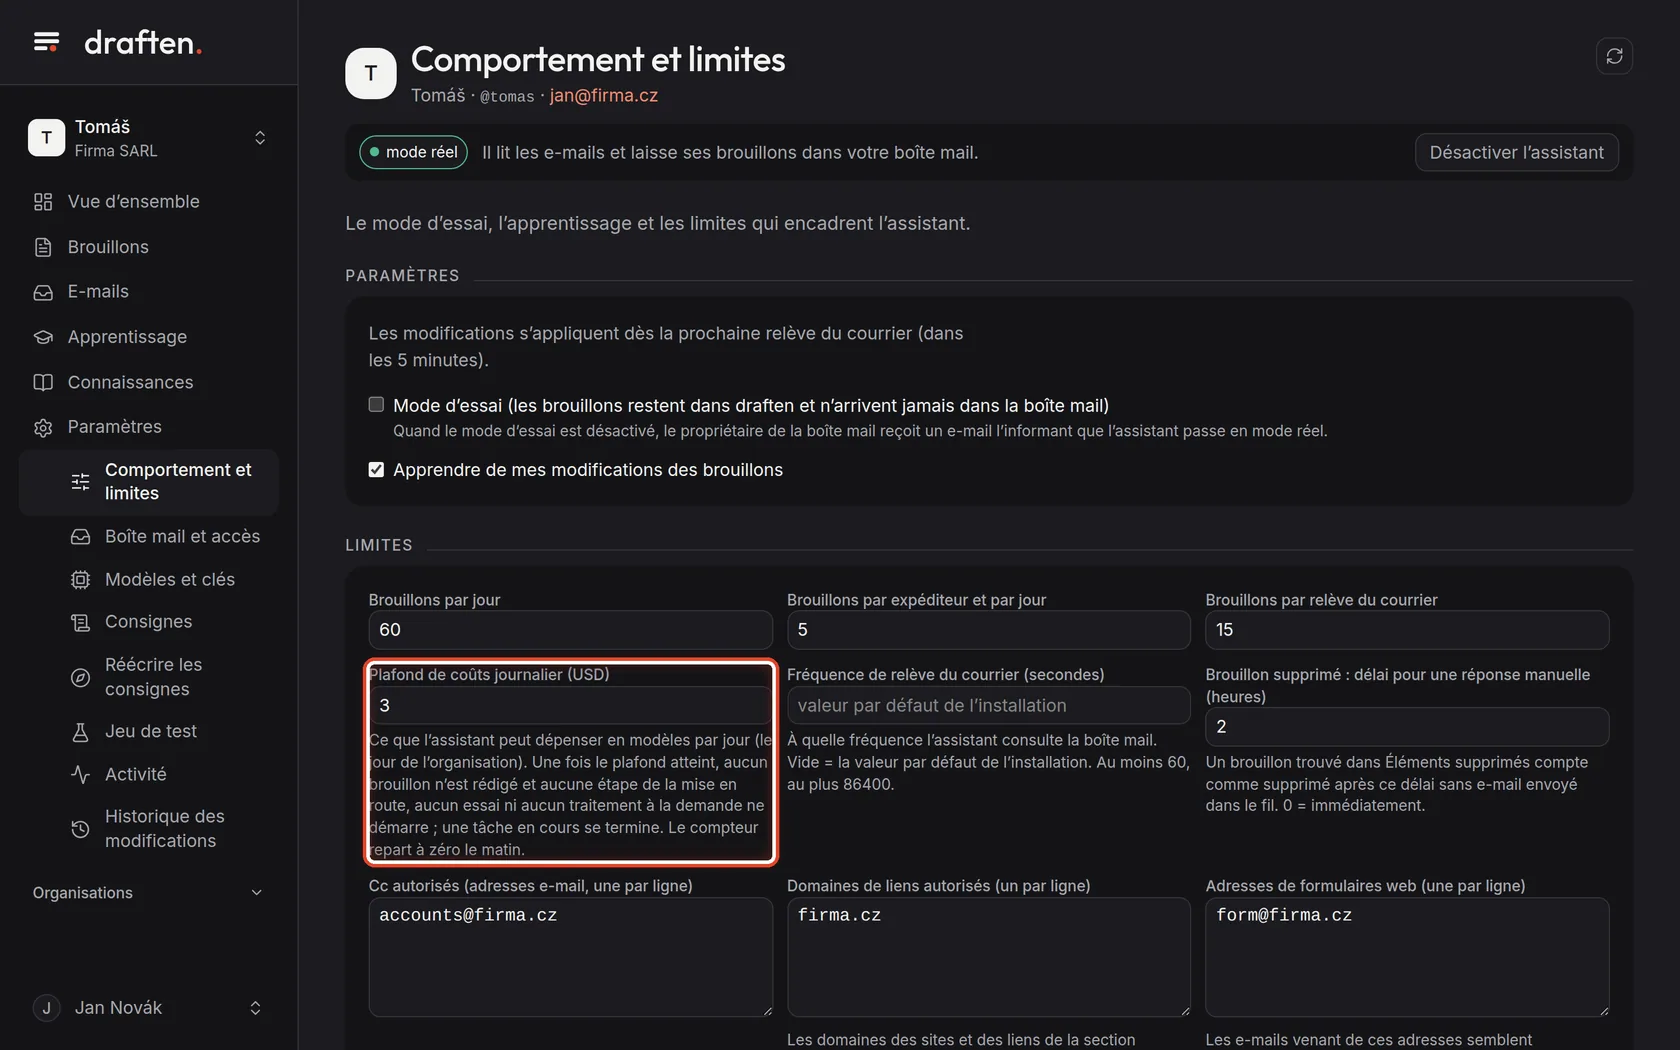Viewport: 1680px width, 1050px height.
Task: Open Connaissances book icon
Action: pyautogui.click(x=43, y=382)
